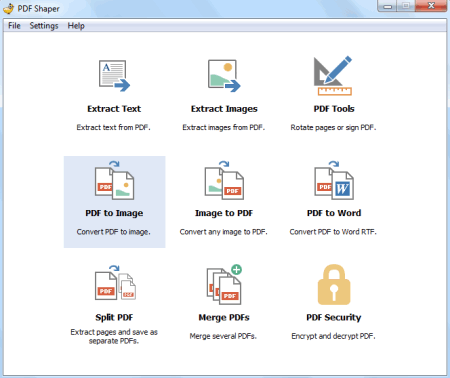Click the Split PDF icon
This screenshot has width=450, height=378.
click(x=115, y=283)
